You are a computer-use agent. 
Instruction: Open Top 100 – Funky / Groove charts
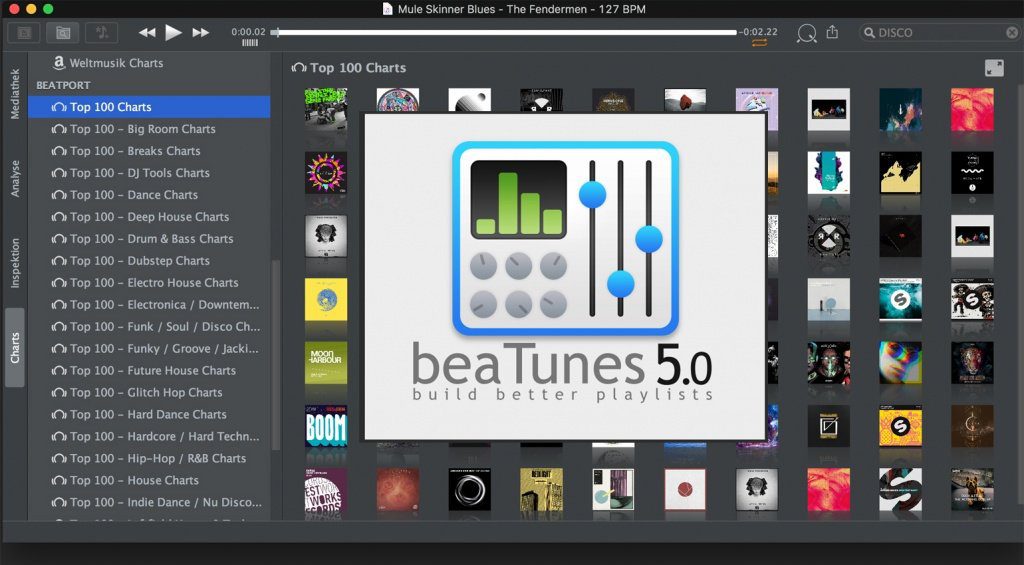click(x=165, y=349)
